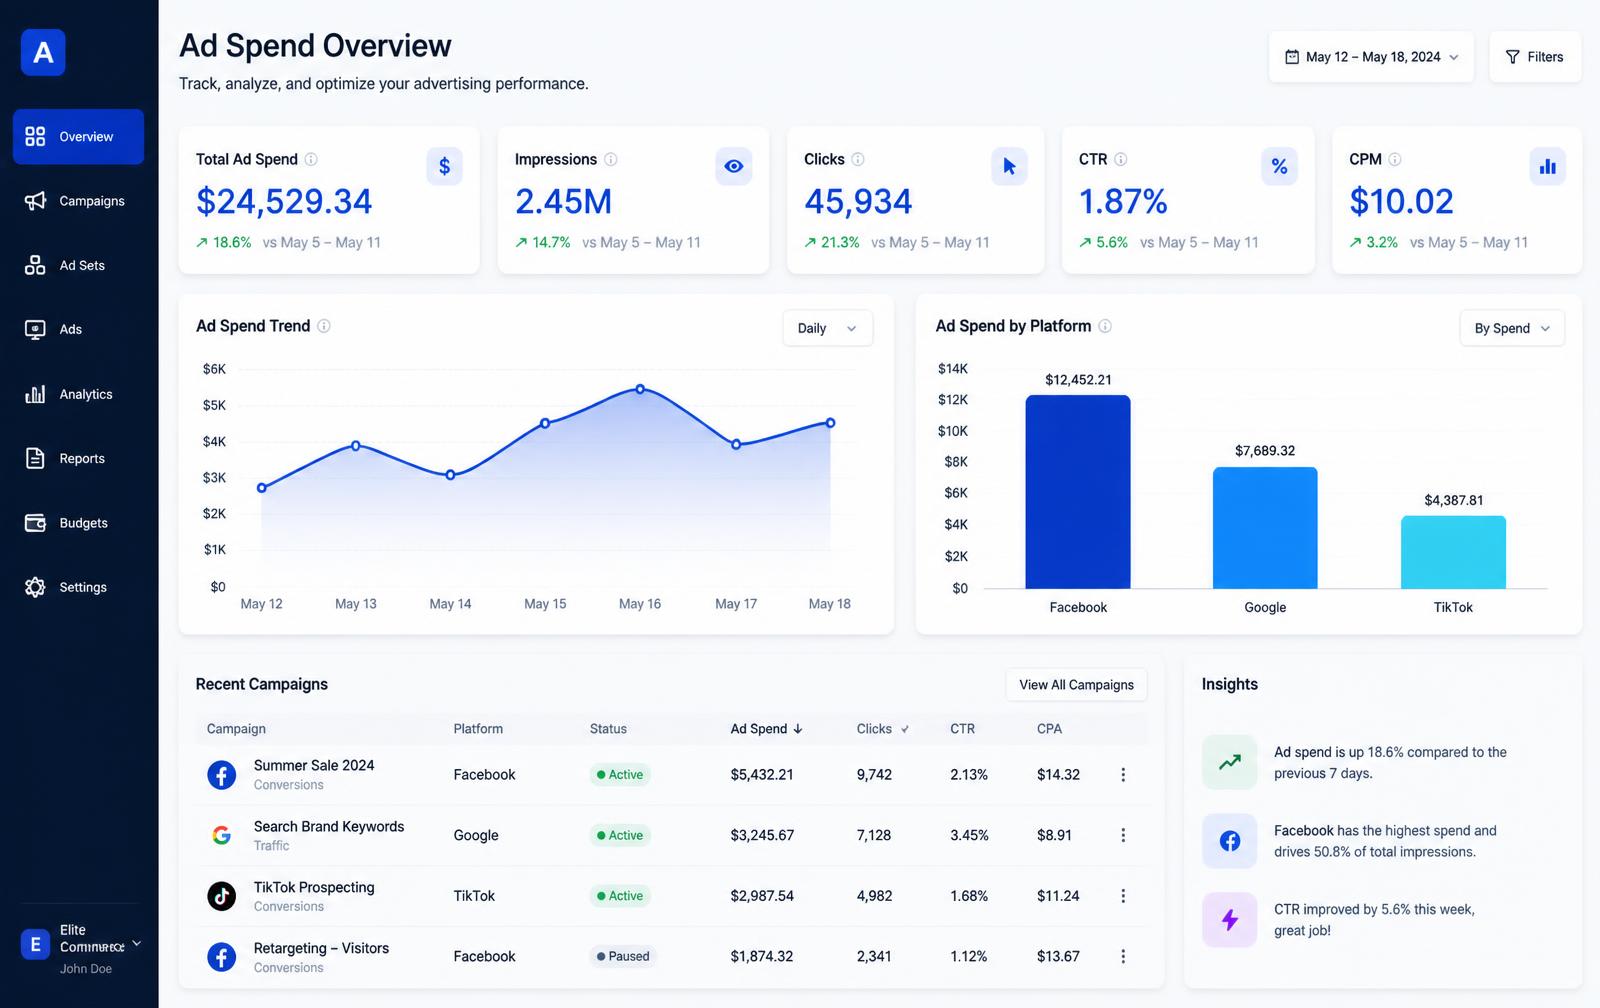The height and width of the screenshot is (1008, 1600).
Task: Click the dollar icon on Total Ad Spend card
Action: click(444, 166)
